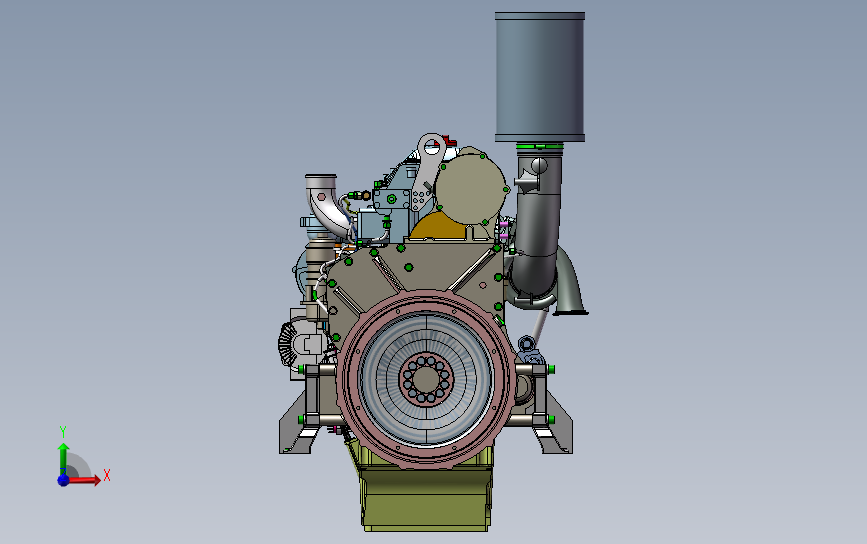
Task: Pick the olive-green oil pan at bottom
Action: tap(425, 489)
